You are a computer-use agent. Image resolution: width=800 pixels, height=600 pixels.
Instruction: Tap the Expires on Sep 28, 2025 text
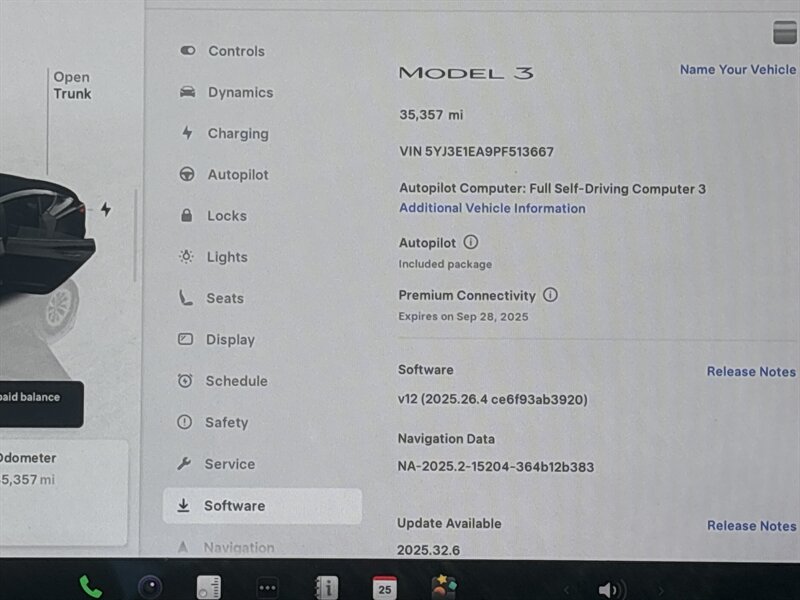click(x=463, y=316)
